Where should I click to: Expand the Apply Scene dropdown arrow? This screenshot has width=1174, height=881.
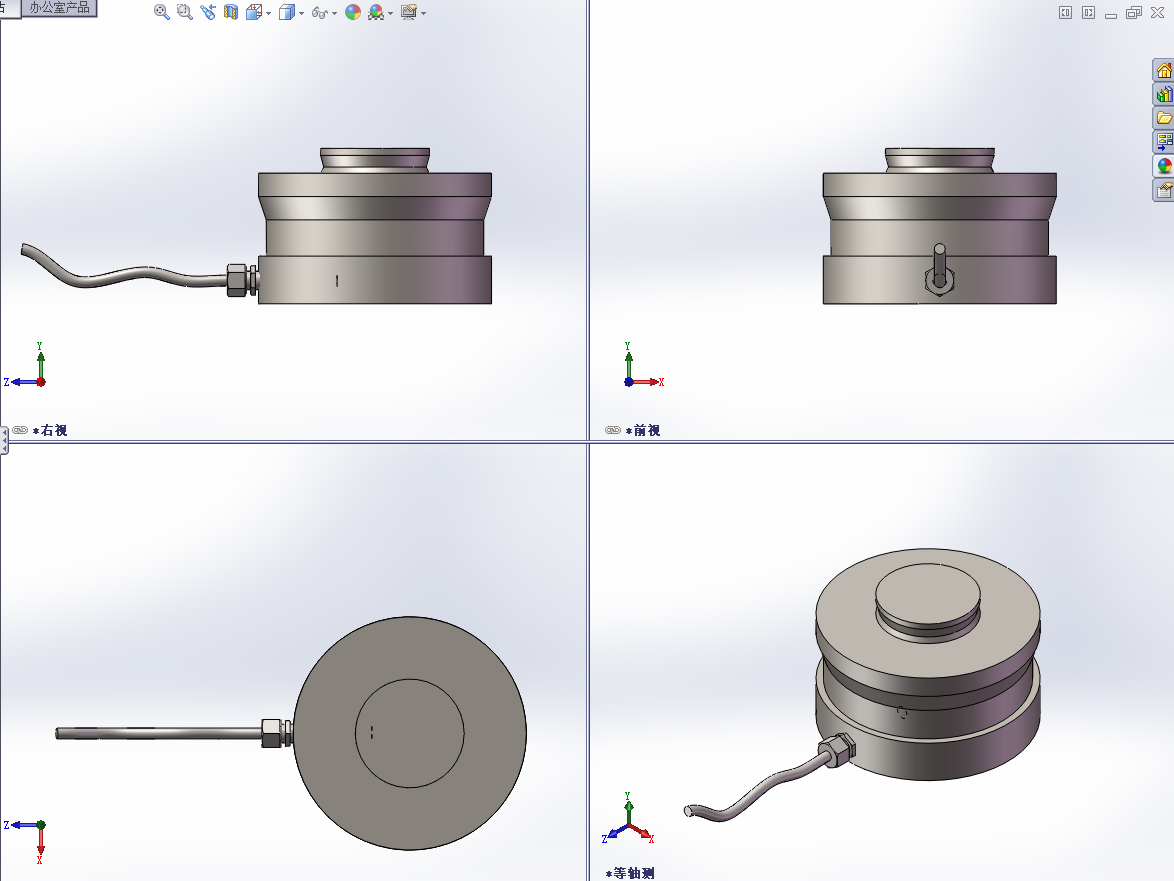point(391,13)
